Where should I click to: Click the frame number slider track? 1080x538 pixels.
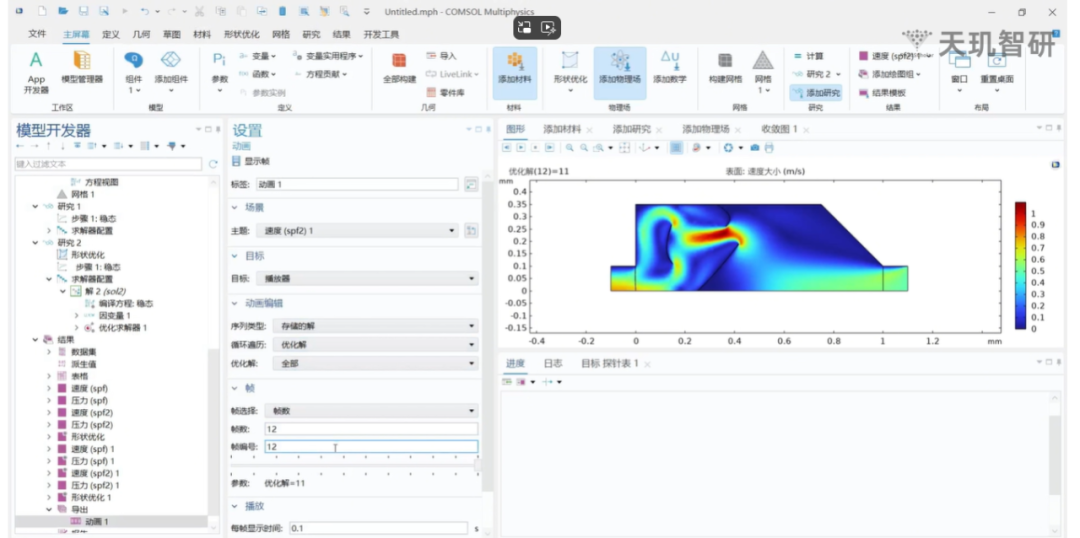pyautogui.click(x=355, y=466)
